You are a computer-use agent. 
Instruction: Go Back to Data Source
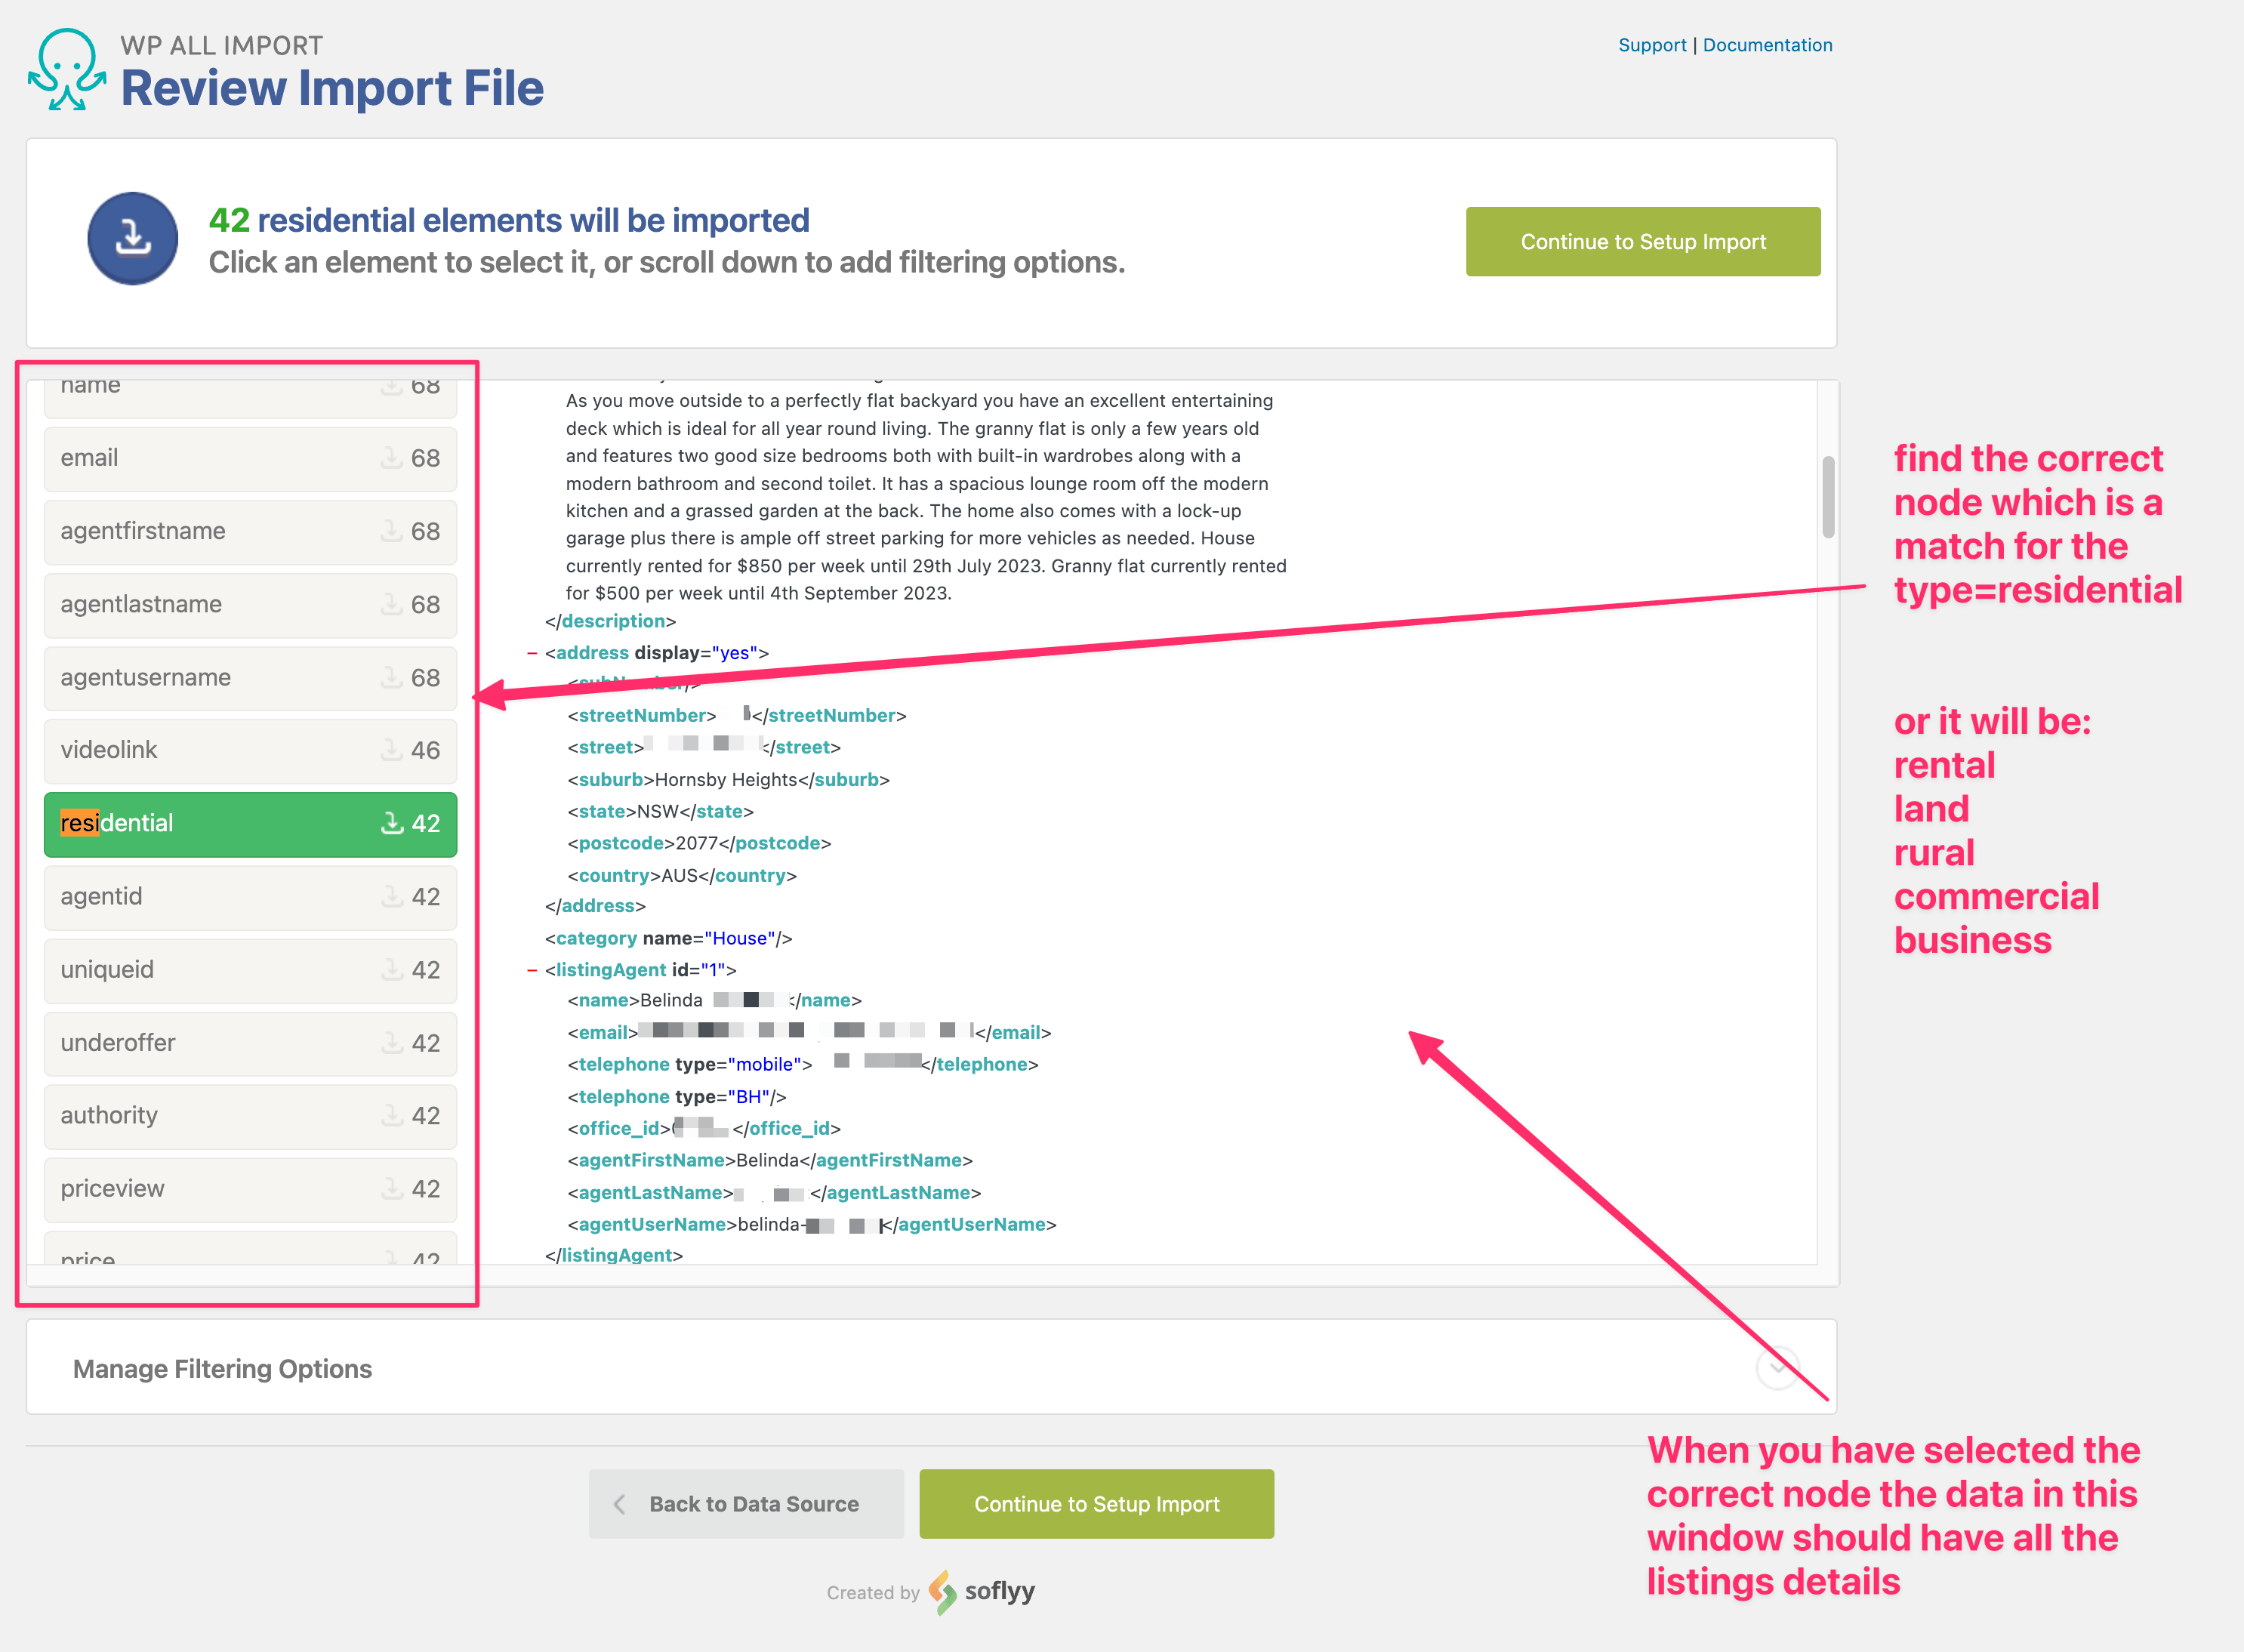tap(746, 1504)
